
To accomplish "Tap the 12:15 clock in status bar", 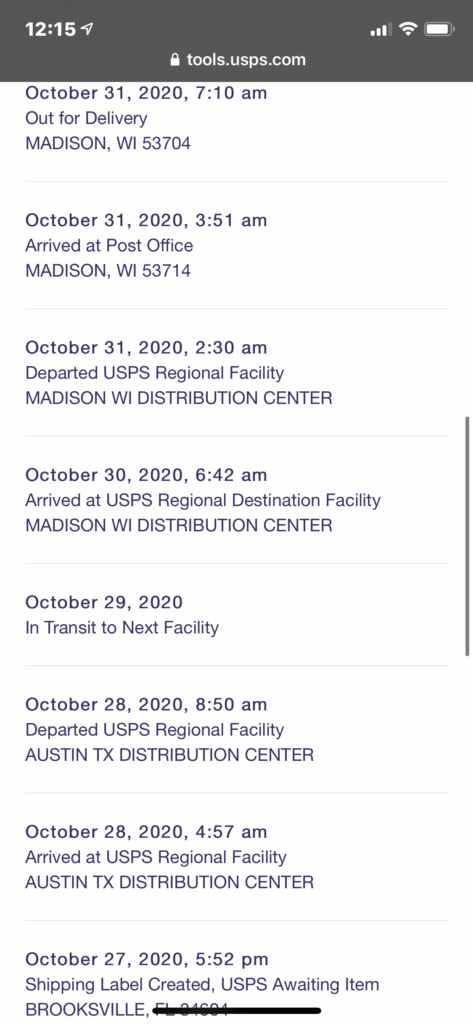I will (x=50, y=29).
